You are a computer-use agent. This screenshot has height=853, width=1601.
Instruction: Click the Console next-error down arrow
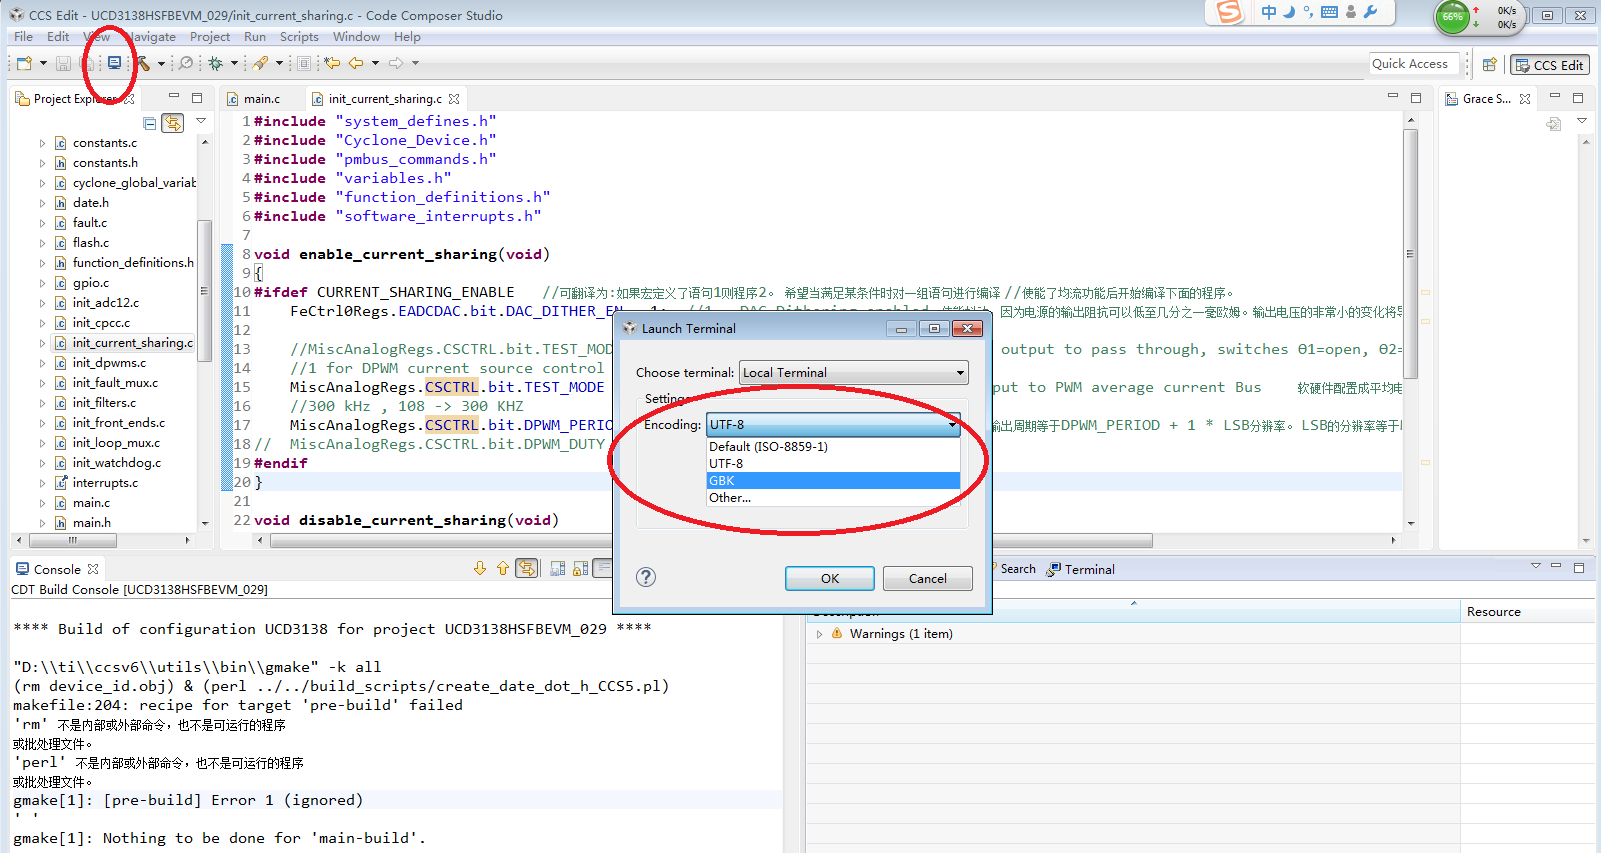[x=480, y=569]
